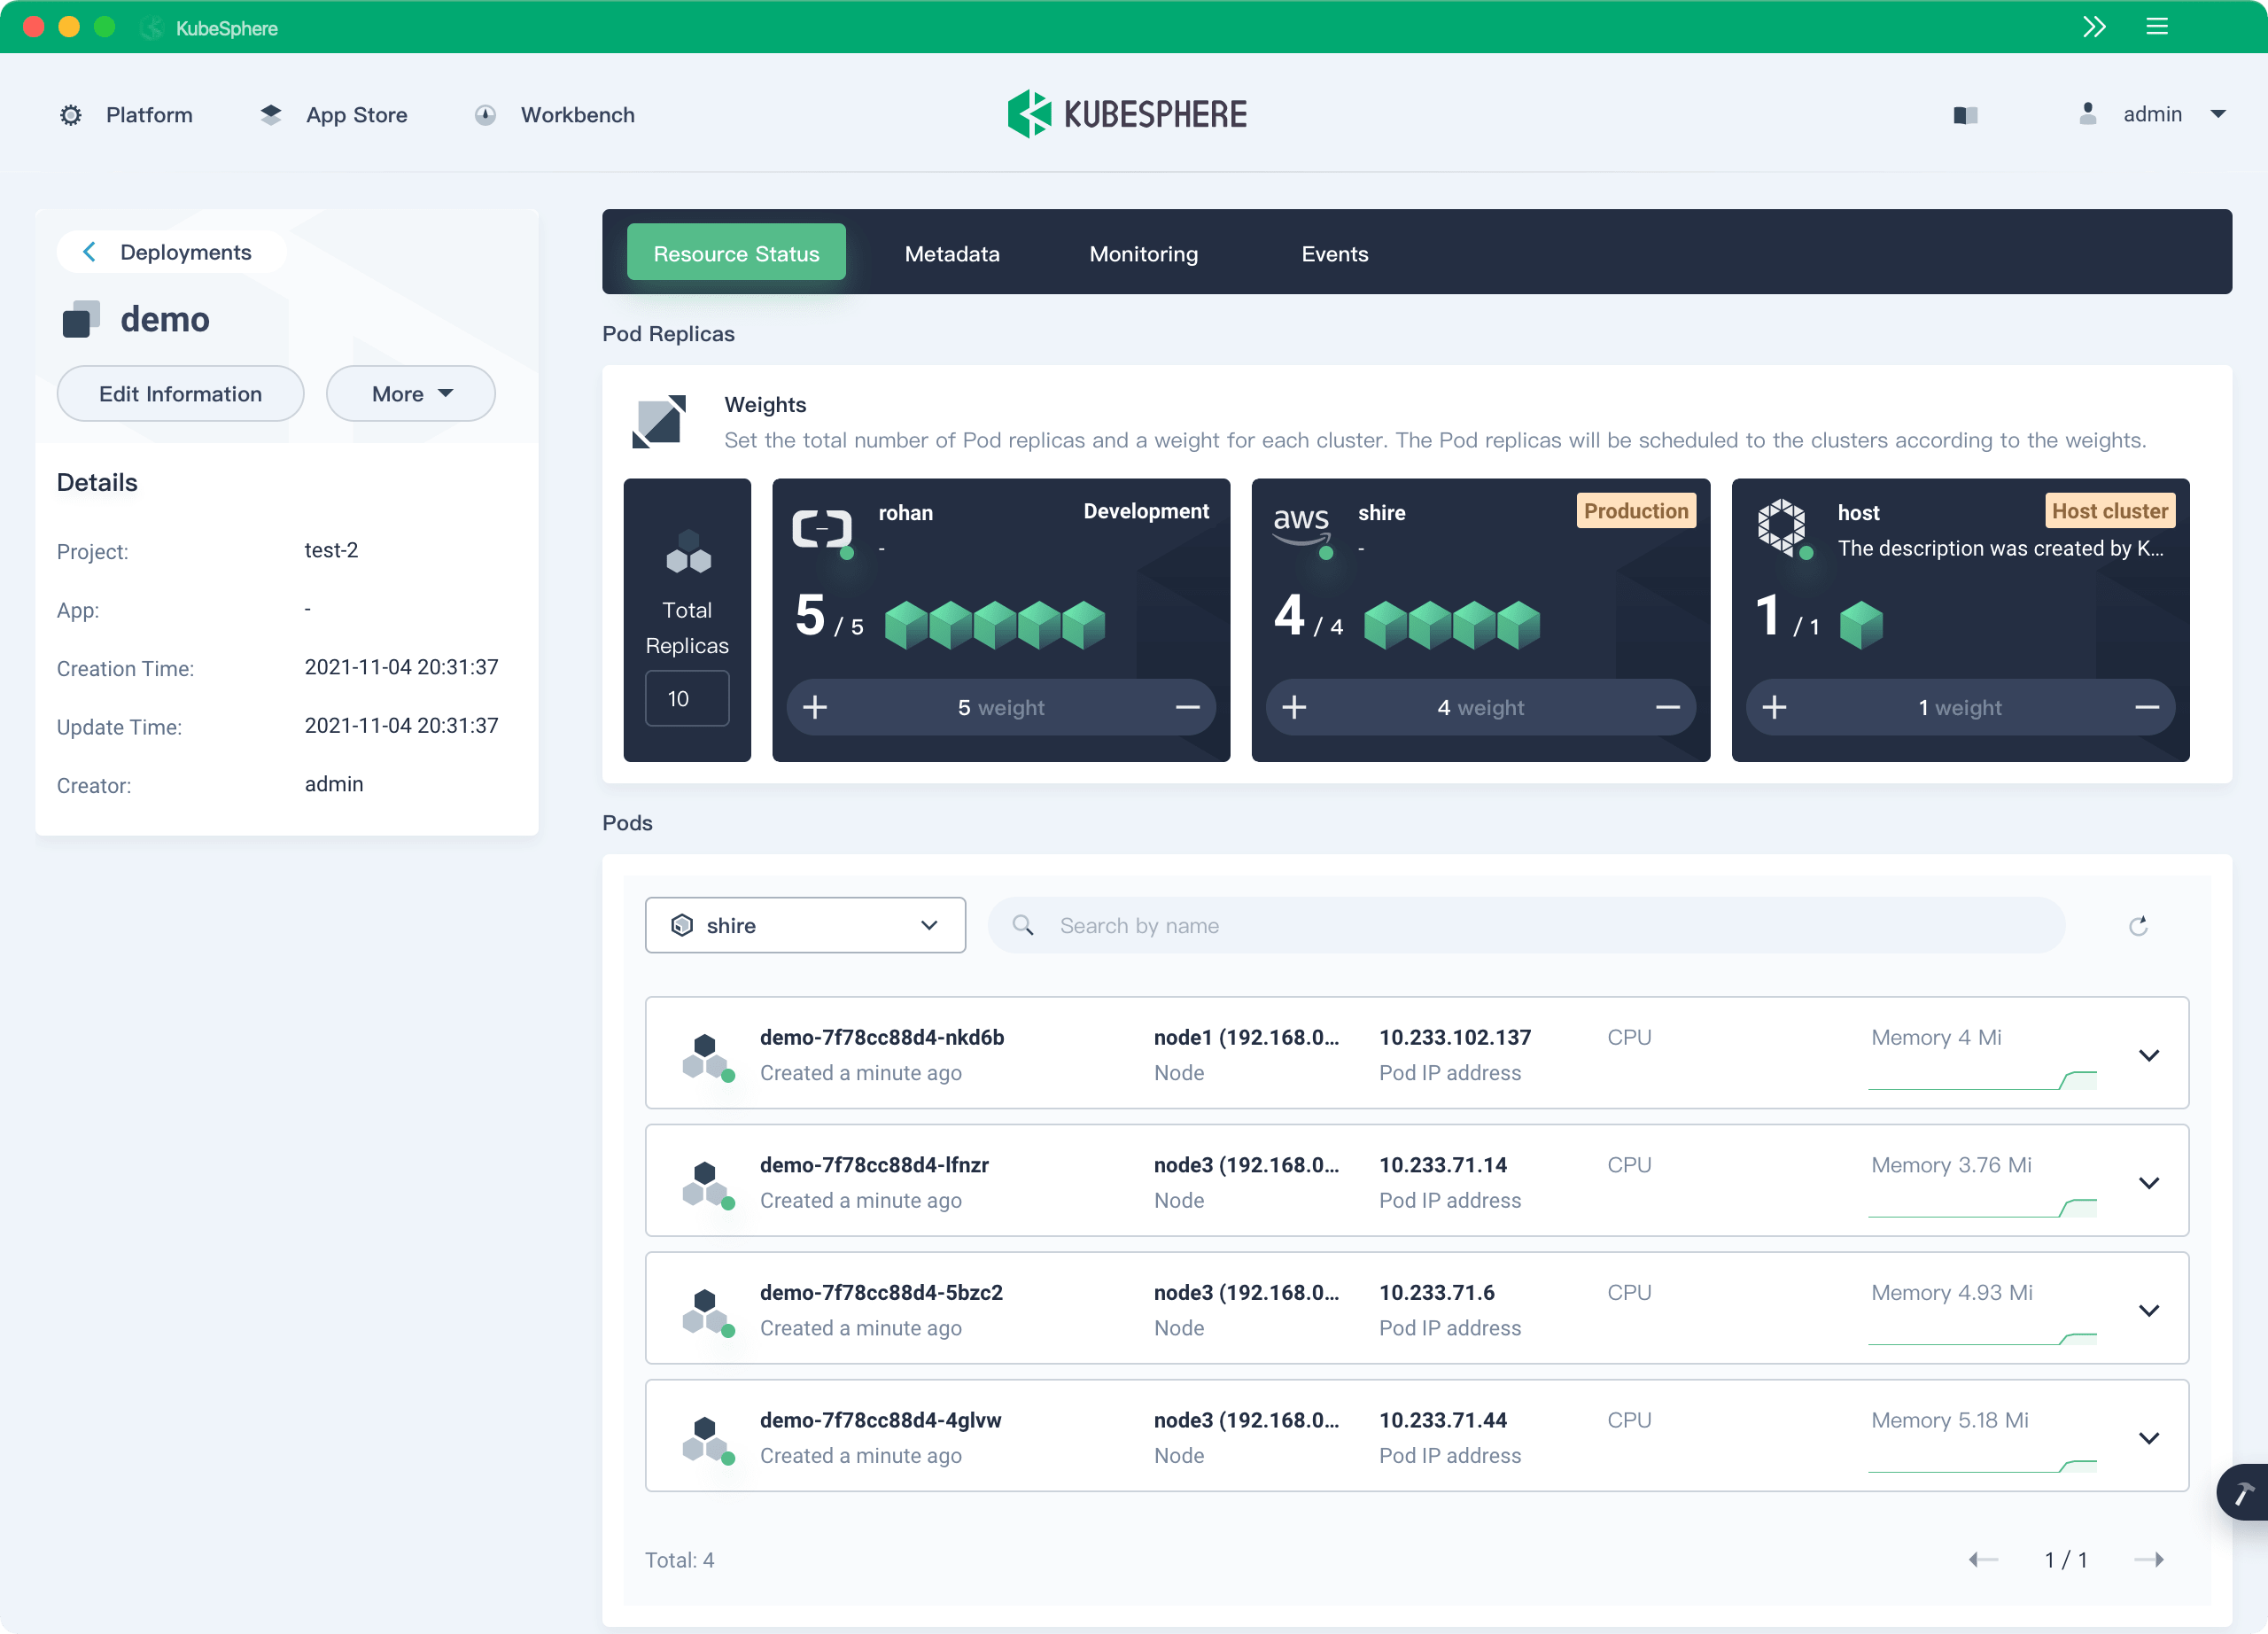
Task: Click minus icon to decrease shire weight
Action: (1667, 708)
